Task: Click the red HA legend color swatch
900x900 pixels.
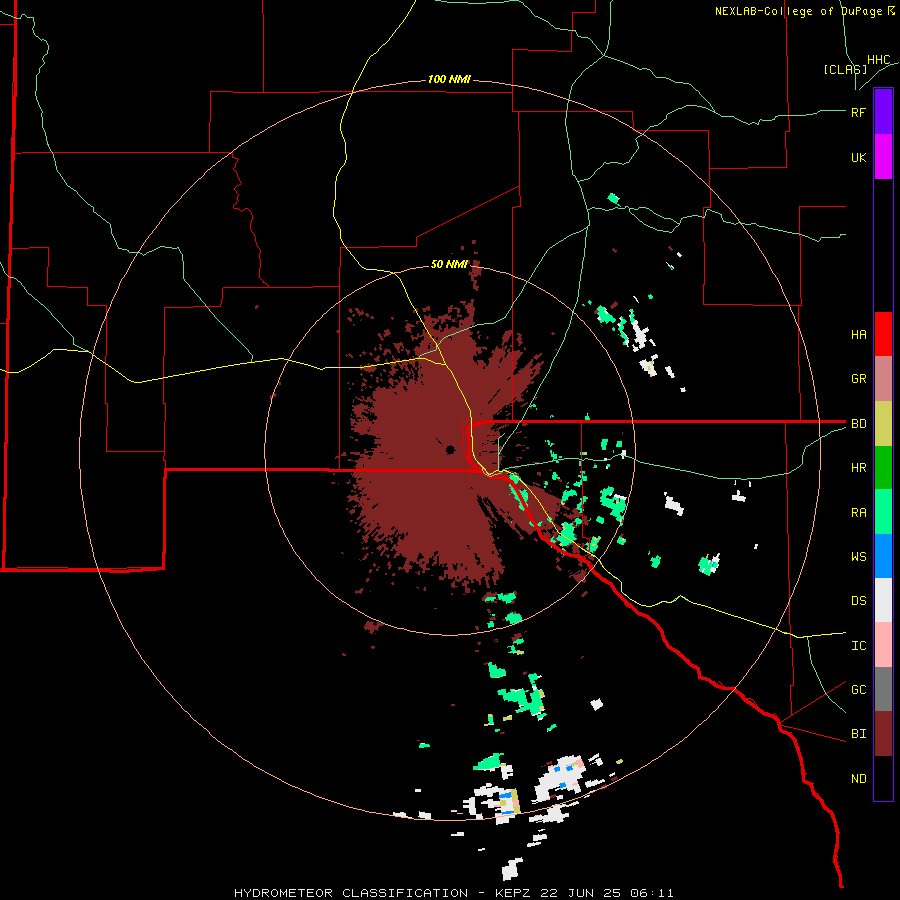Action: 883,334
